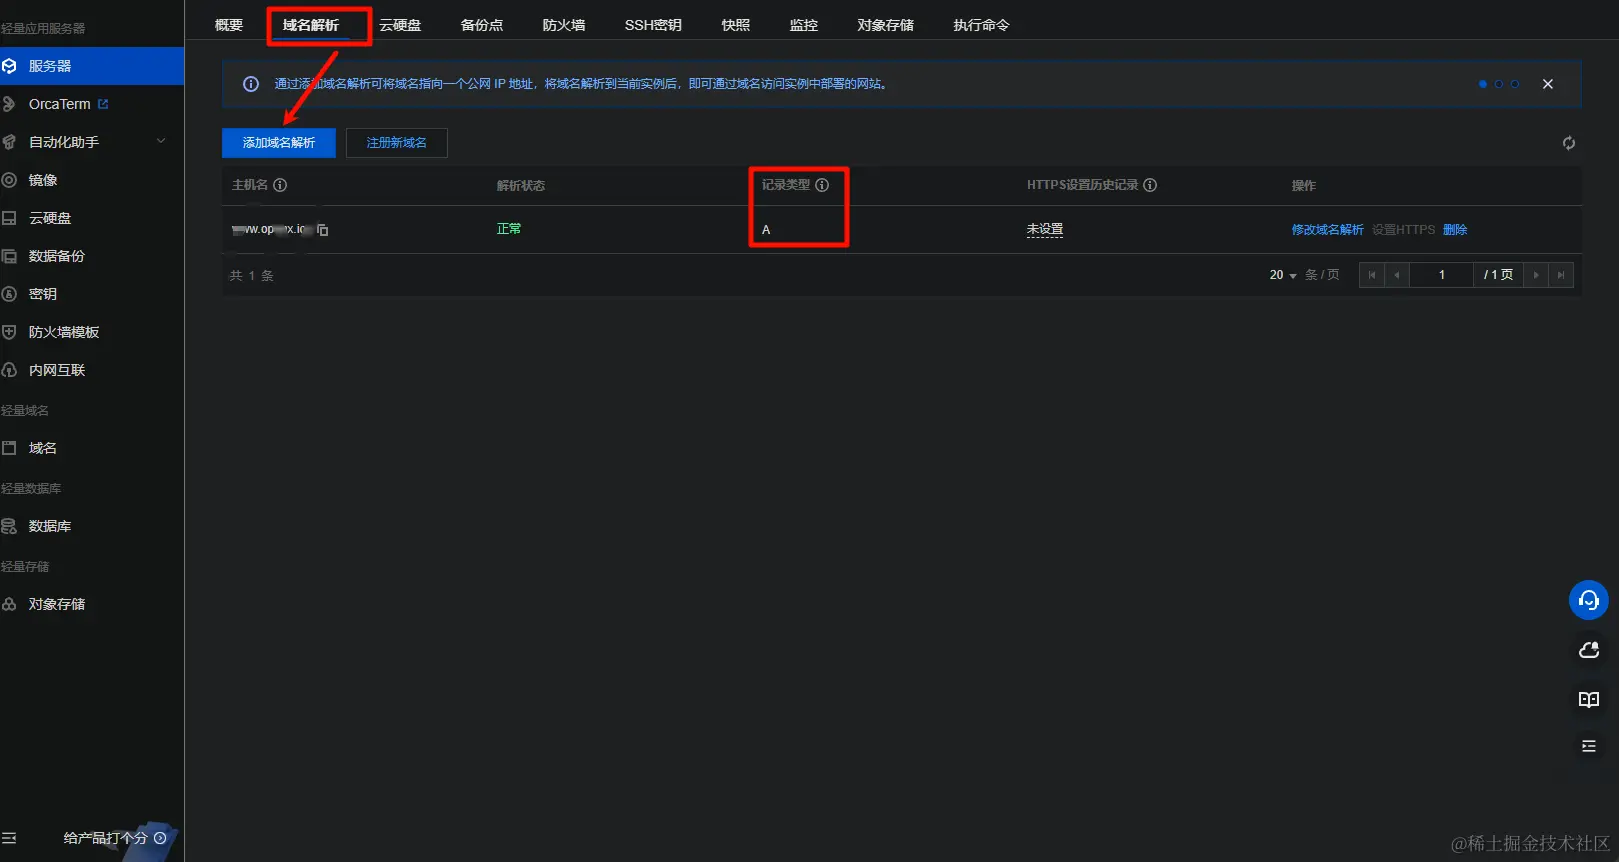Switch to the 域名解析 tab
Screen dimensions: 1619x862
point(311,25)
